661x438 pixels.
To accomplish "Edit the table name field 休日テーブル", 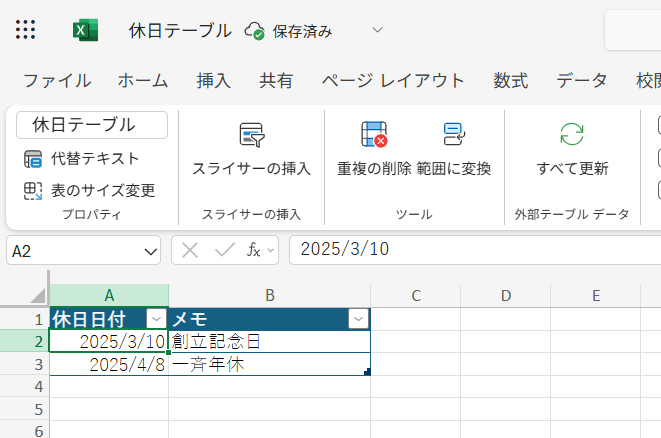I will tap(92, 125).
